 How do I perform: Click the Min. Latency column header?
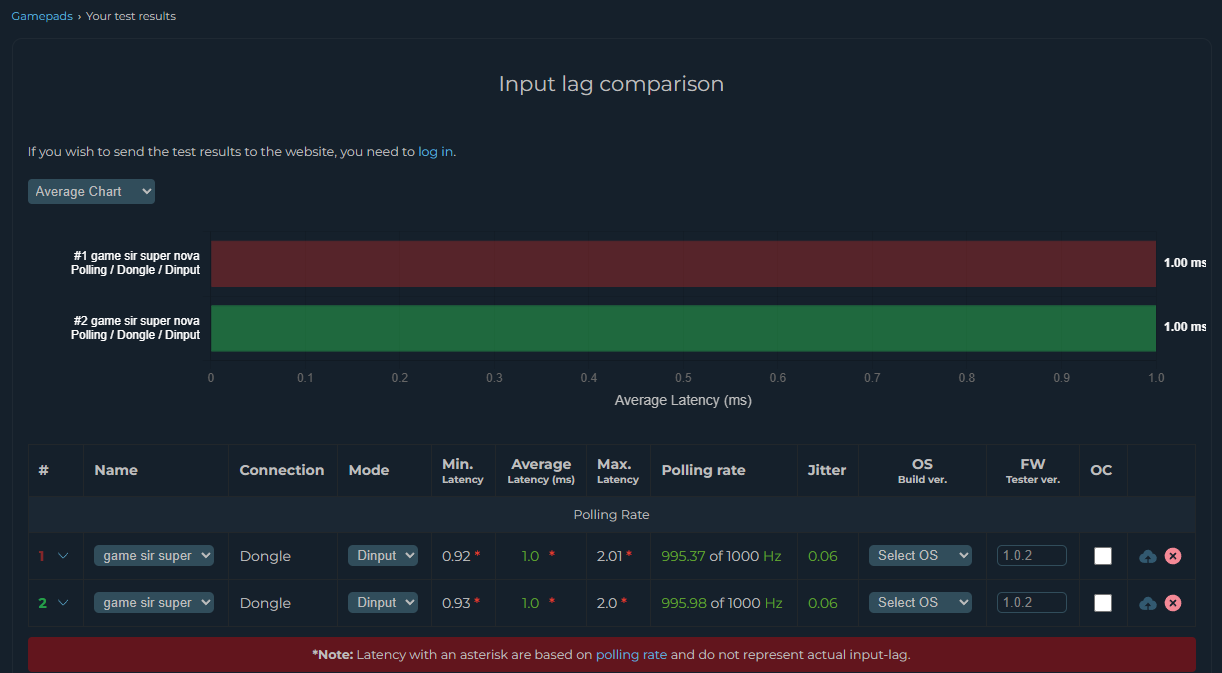(x=462, y=471)
